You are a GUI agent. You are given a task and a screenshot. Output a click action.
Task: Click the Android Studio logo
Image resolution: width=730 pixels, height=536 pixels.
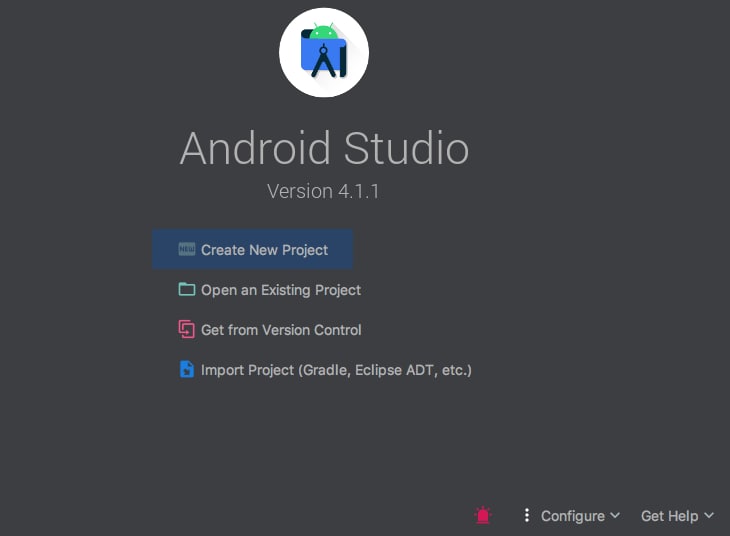[x=324, y=53]
